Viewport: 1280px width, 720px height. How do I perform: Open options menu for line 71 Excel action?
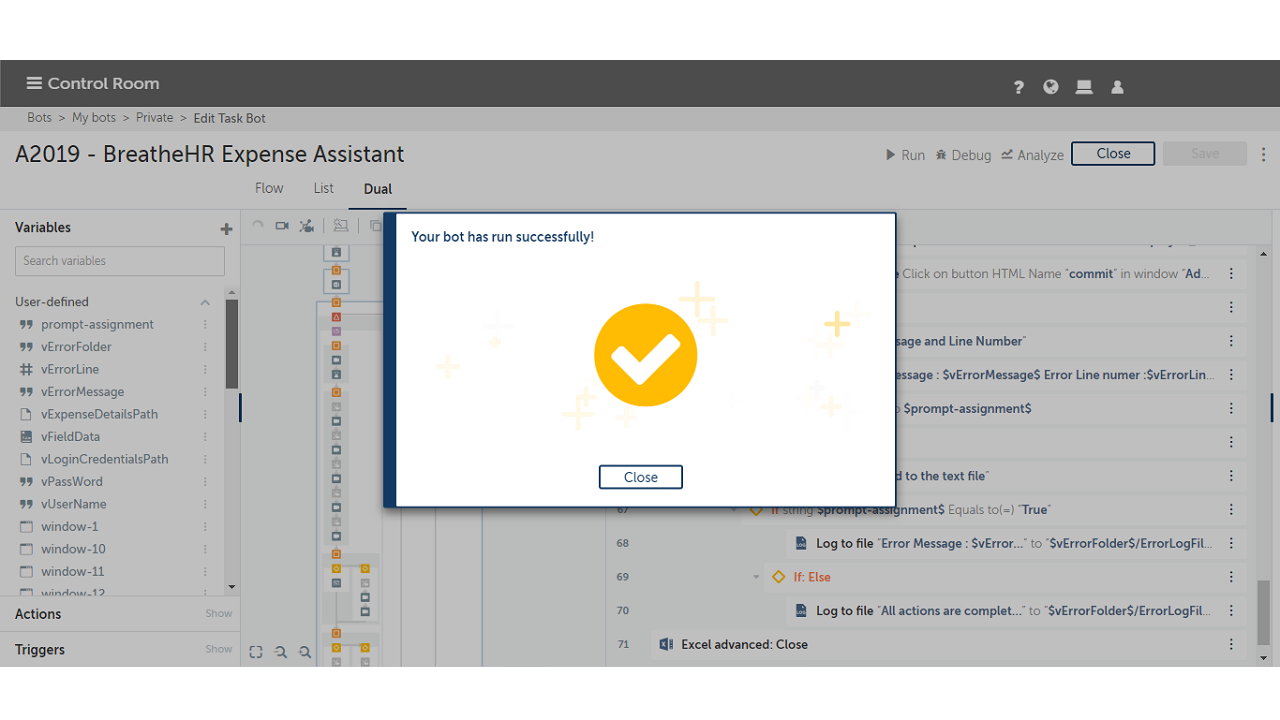[x=1231, y=645]
